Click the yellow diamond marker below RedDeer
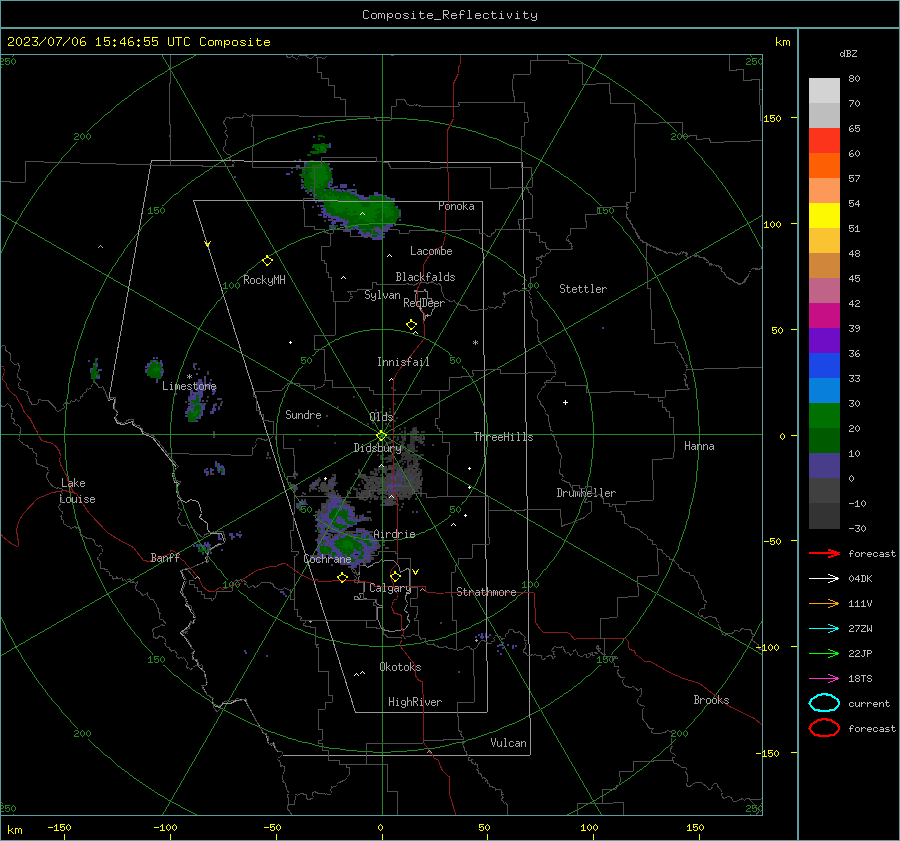 click(x=412, y=325)
